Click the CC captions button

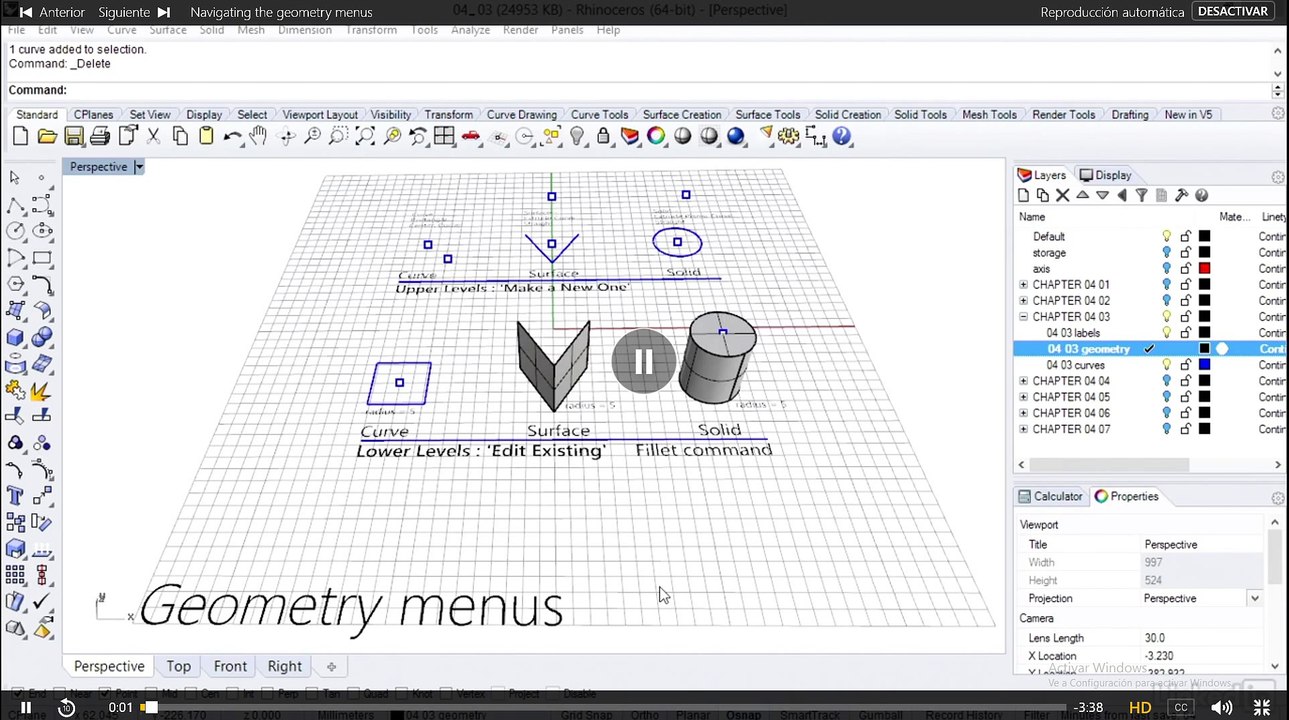(x=1181, y=707)
